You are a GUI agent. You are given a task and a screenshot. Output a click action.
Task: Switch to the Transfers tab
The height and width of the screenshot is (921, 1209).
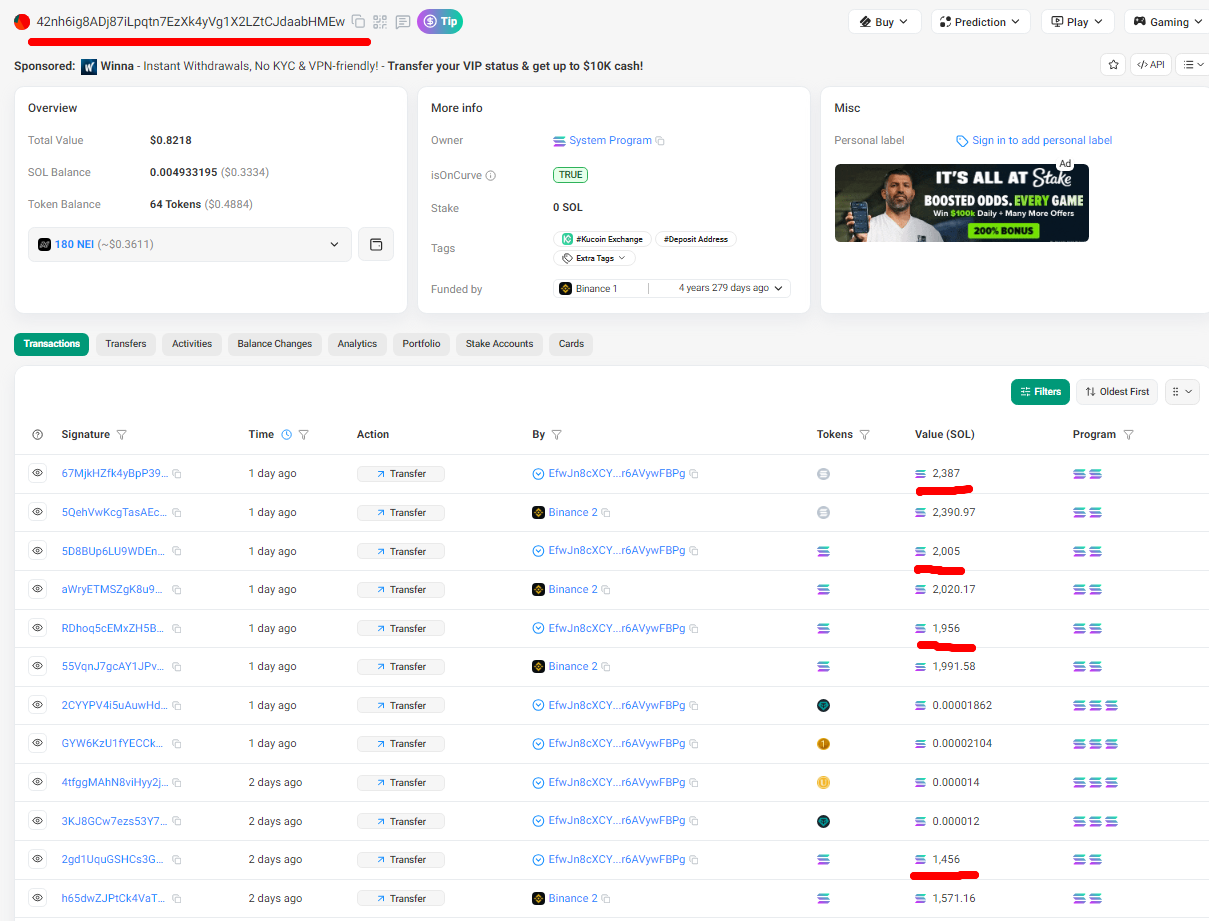point(126,344)
